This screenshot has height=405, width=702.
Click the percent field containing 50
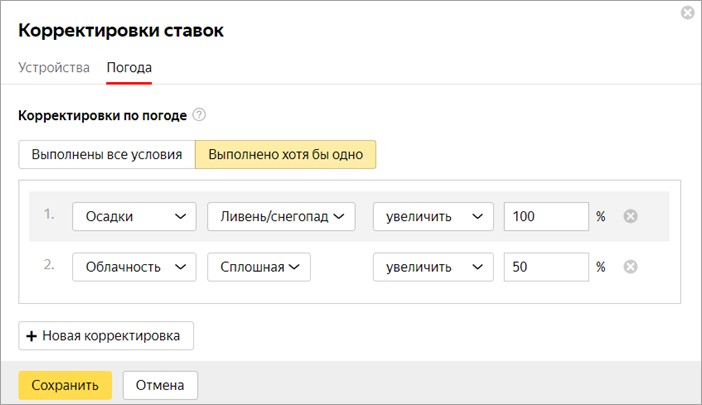(545, 267)
